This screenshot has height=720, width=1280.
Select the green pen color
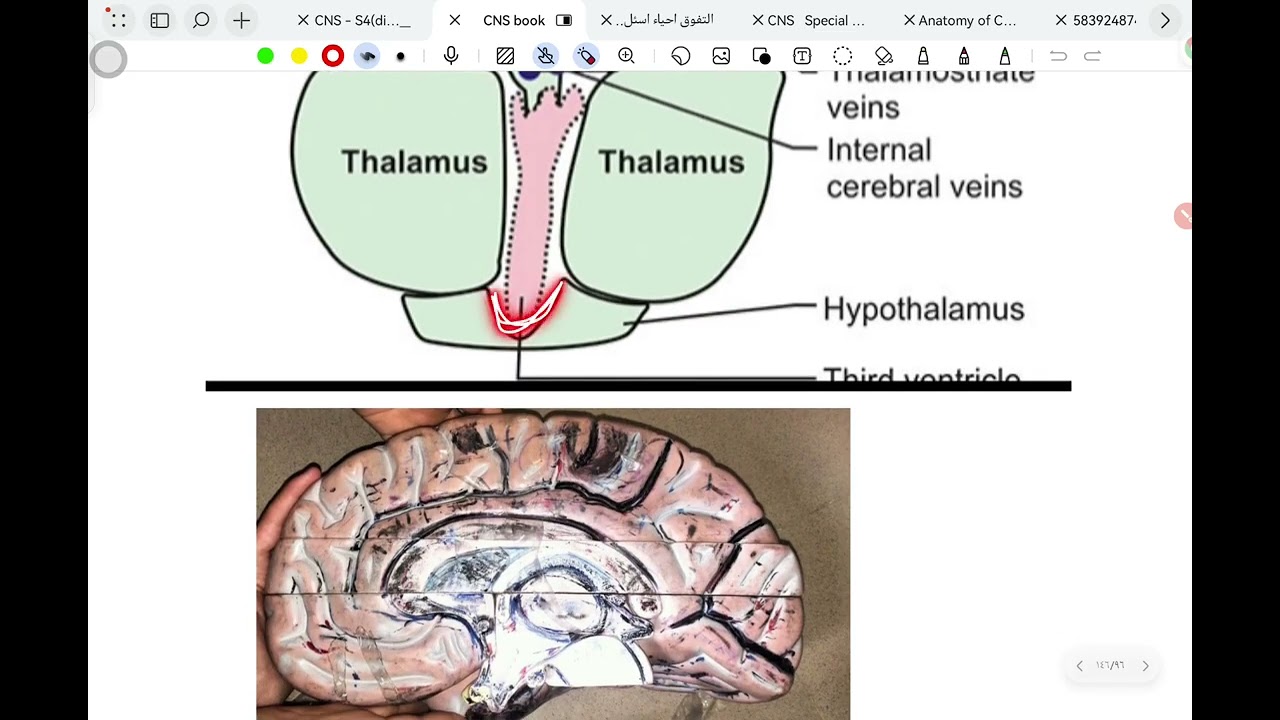tap(265, 56)
